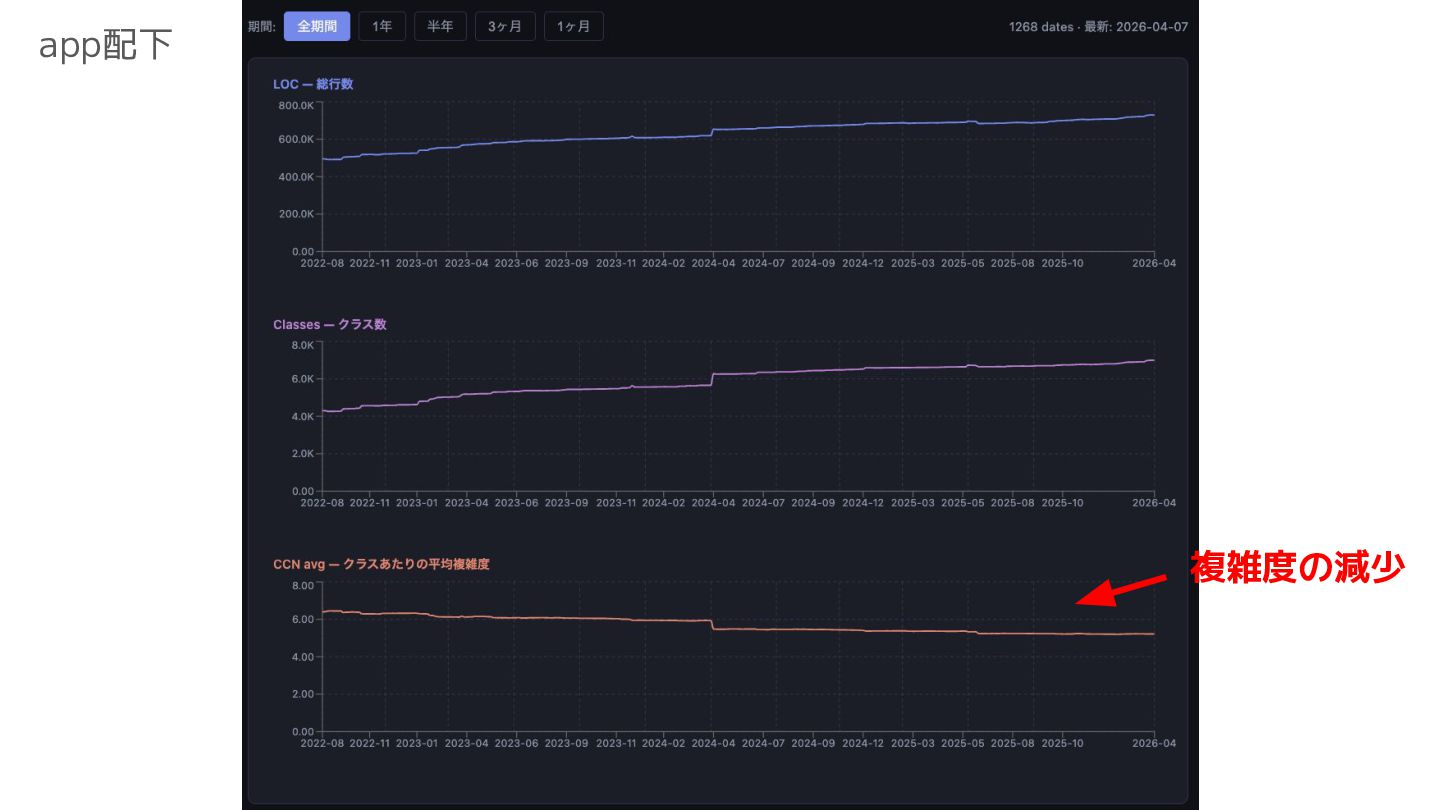Click the 800.0K axis label in LOC chart
1440x810 pixels.
[x=295, y=105]
